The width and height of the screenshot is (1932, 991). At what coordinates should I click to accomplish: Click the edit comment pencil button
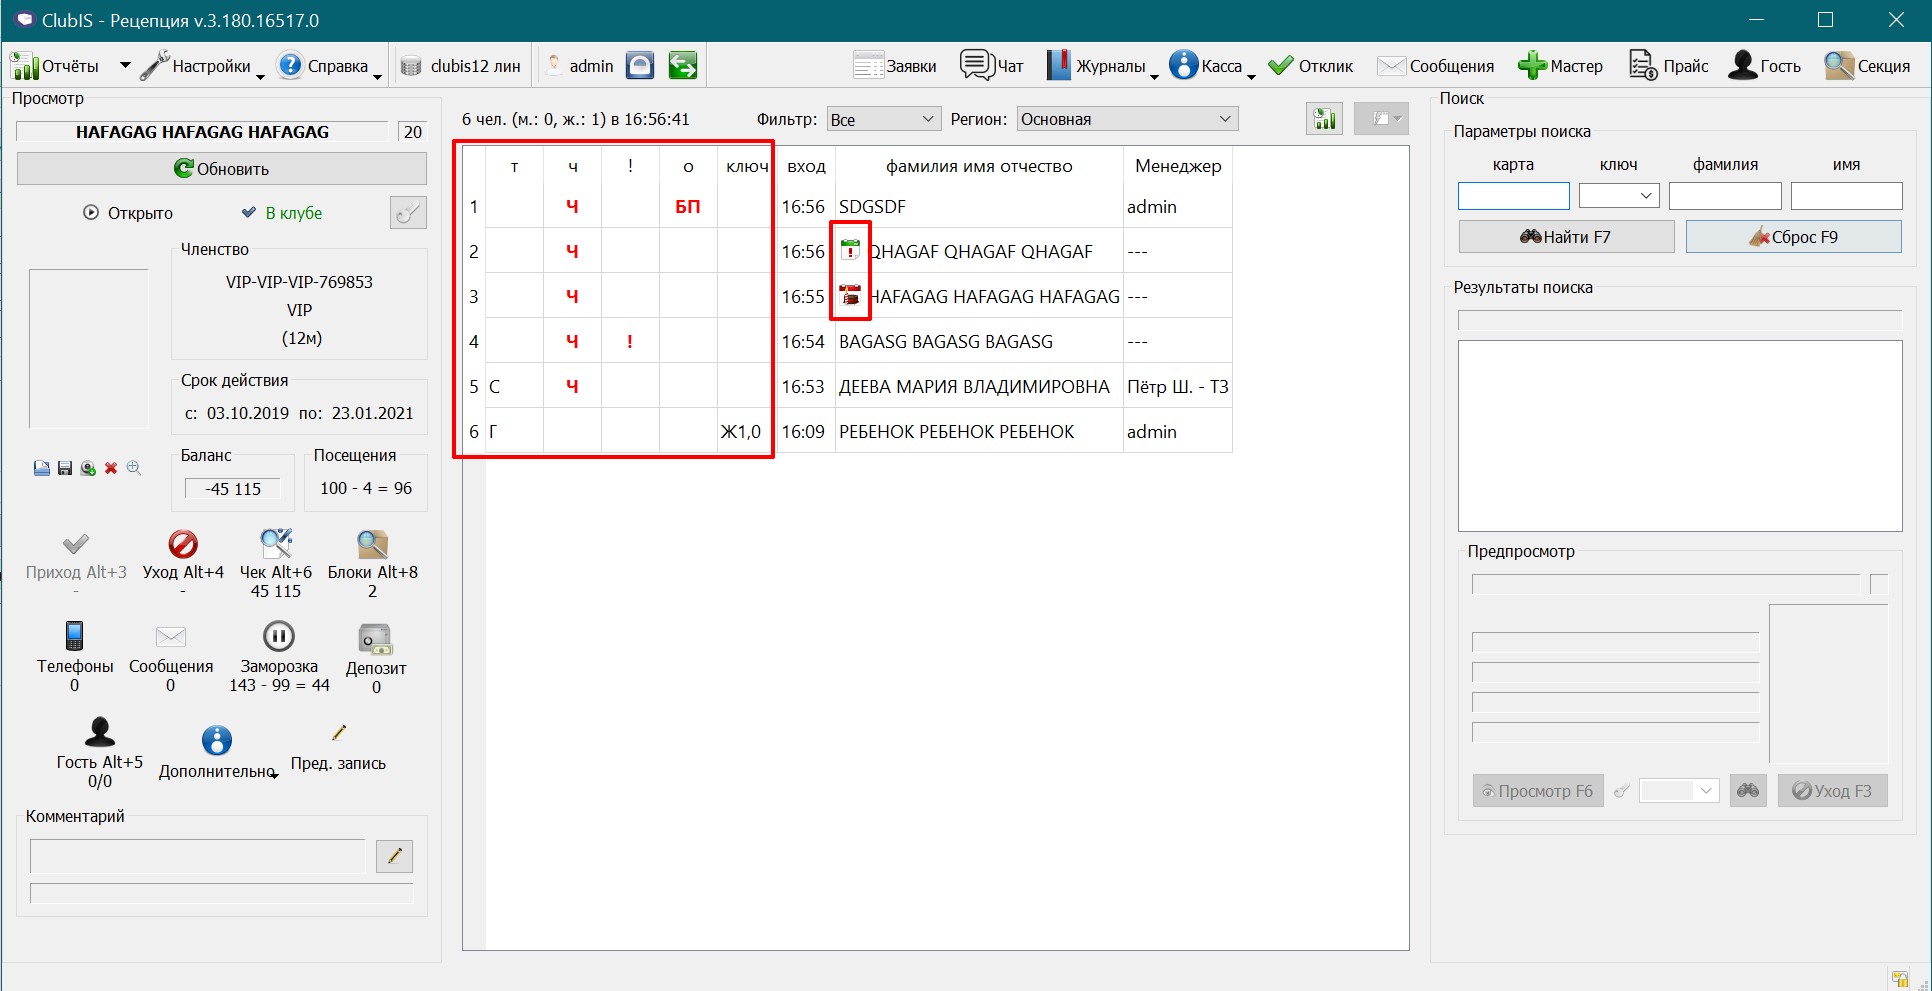(x=394, y=856)
